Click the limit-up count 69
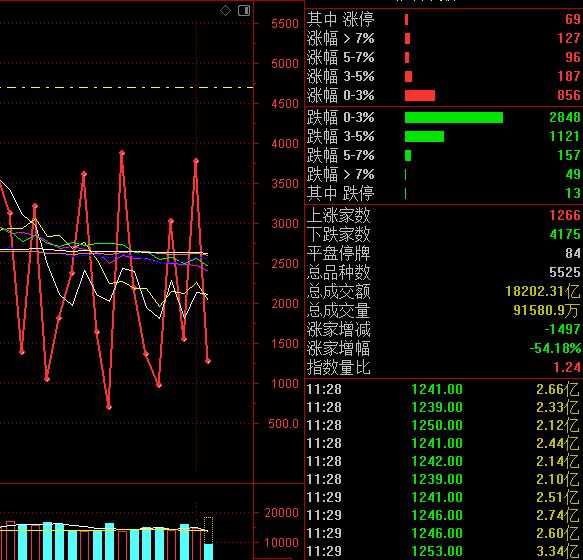 click(x=573, y=19)
